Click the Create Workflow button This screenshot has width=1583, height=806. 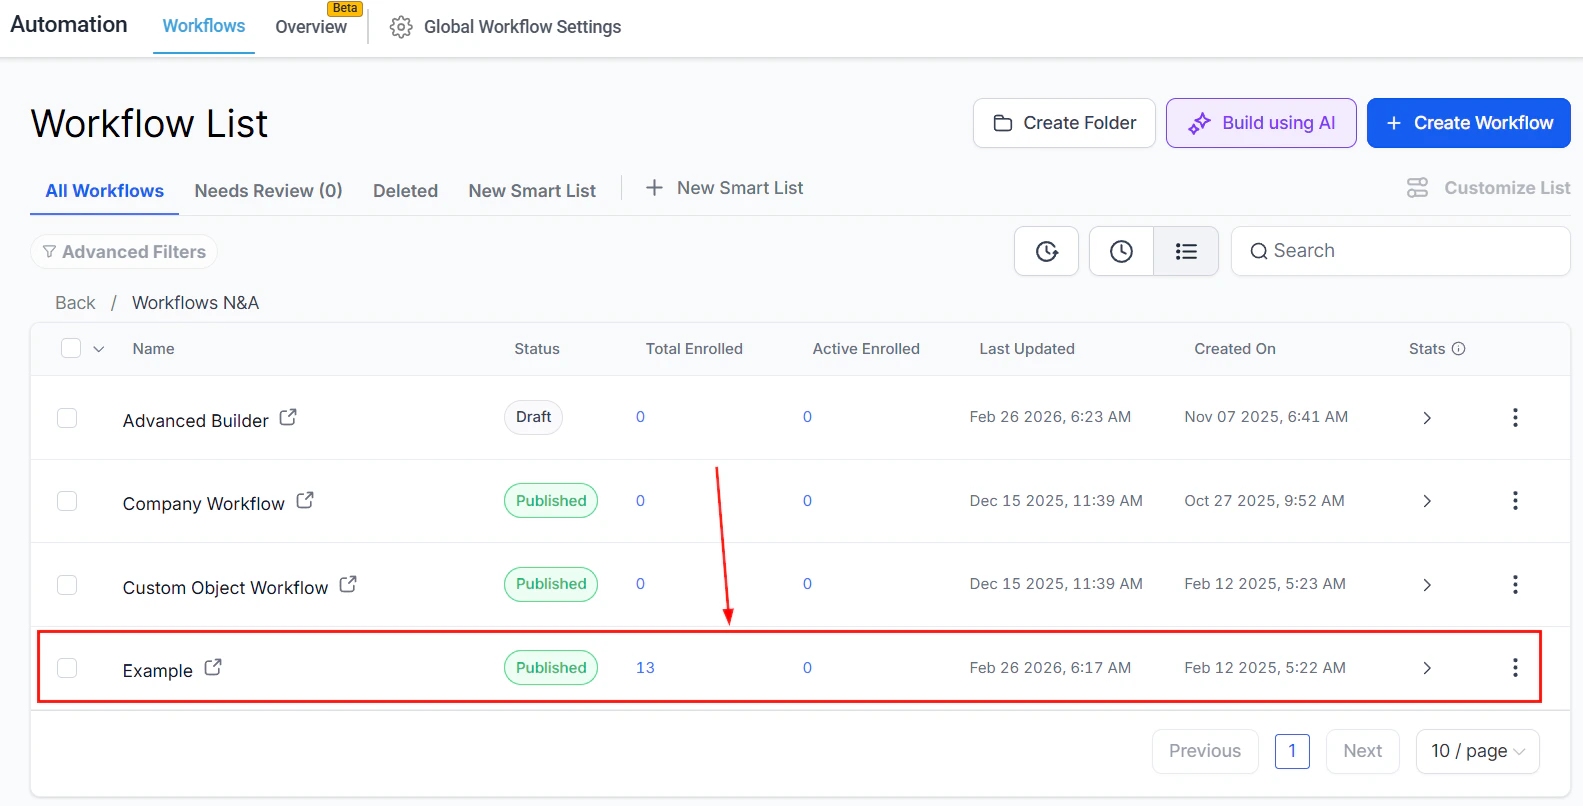coord(1468,123)
